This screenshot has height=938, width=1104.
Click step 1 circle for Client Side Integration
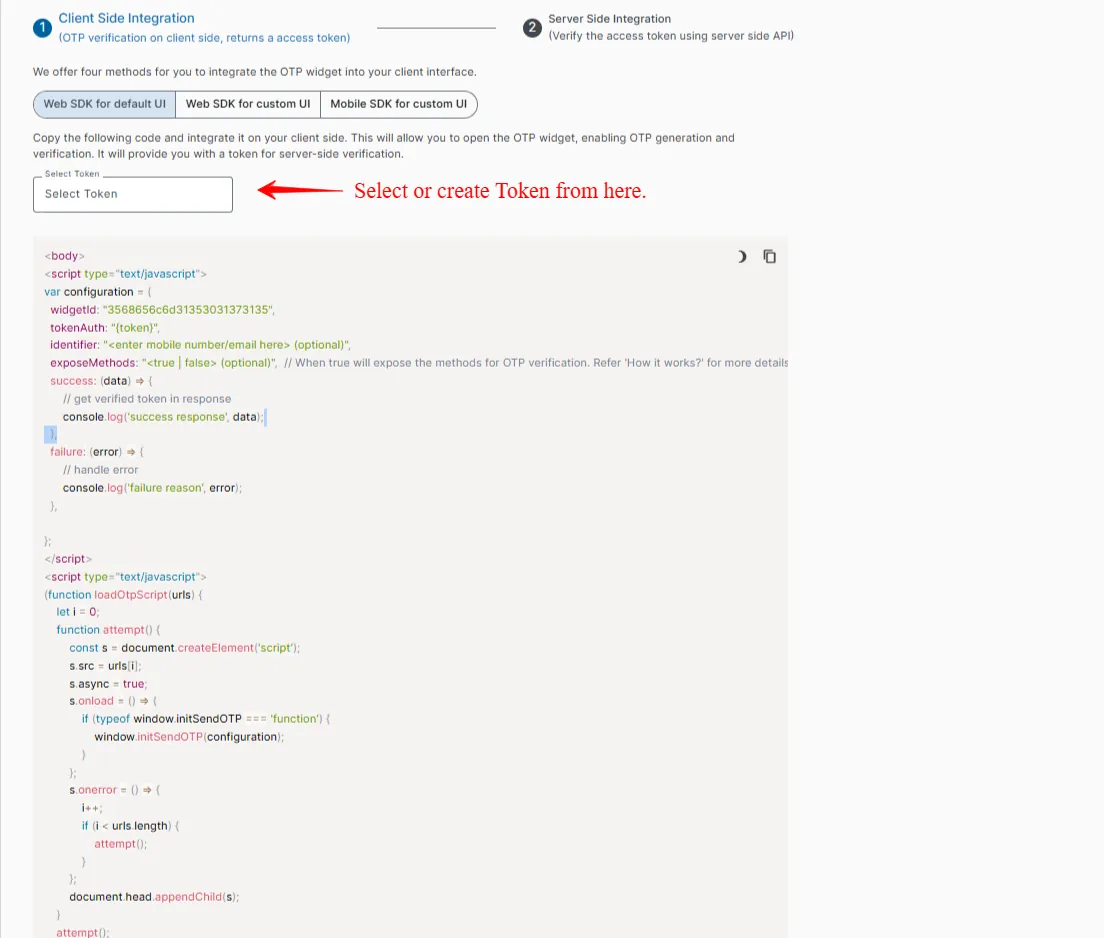point(42,27)
